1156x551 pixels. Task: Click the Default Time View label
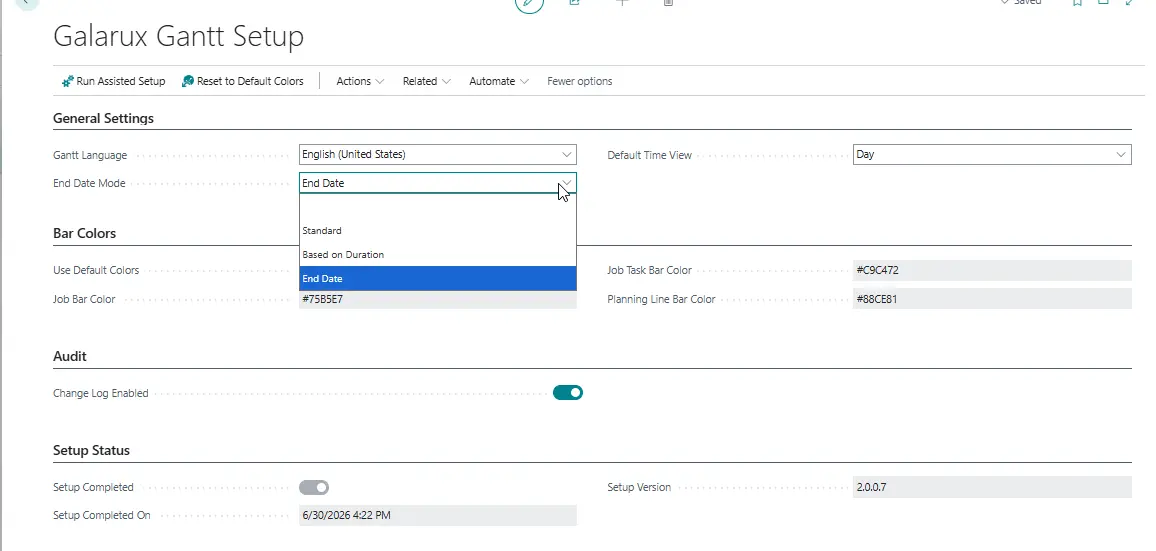pos(650,156)
